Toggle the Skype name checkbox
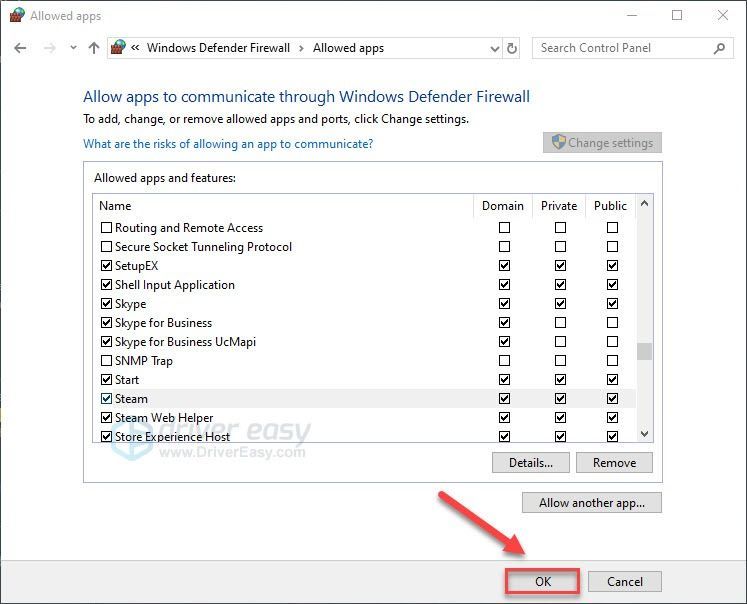Viewport: 747px width, 604px height. click(106, 304)
